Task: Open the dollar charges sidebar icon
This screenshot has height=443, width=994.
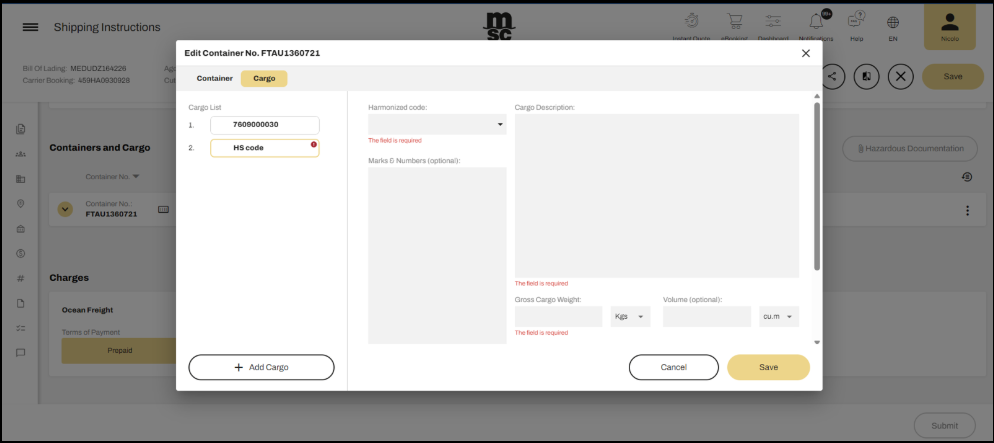Action: click(20, 254)
